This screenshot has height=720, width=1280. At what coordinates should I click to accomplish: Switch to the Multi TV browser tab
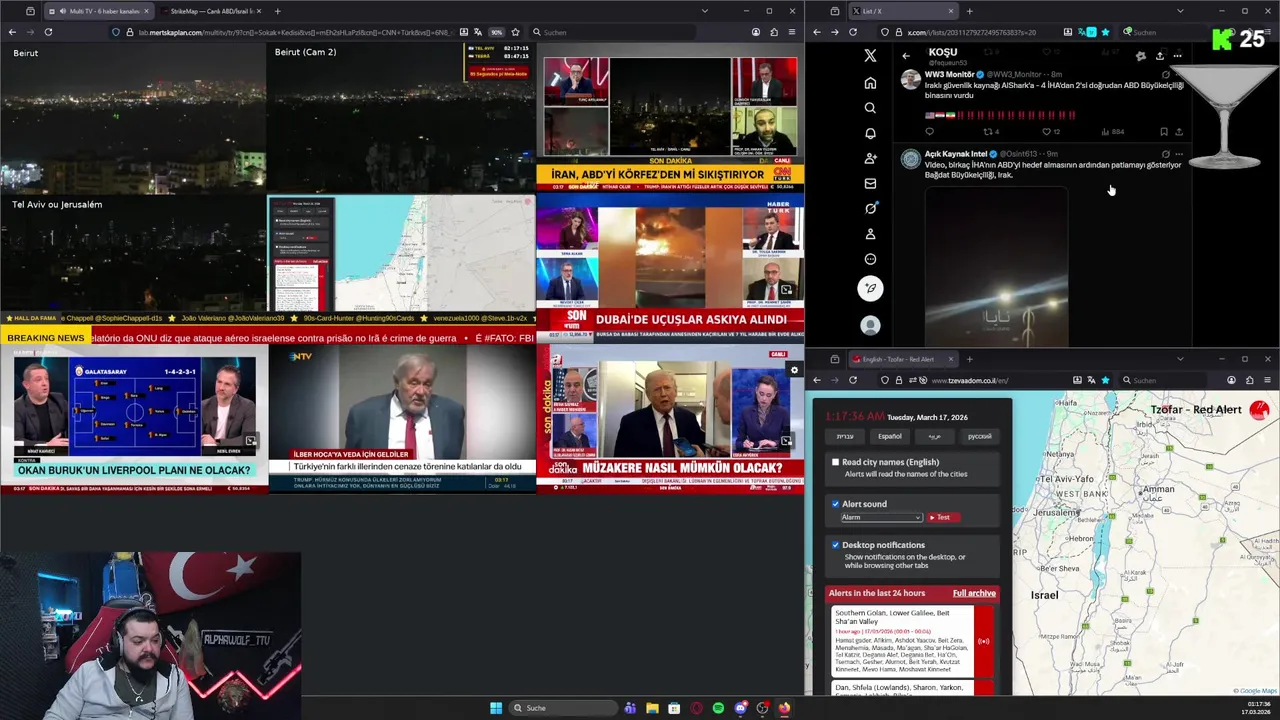[100, 11]
